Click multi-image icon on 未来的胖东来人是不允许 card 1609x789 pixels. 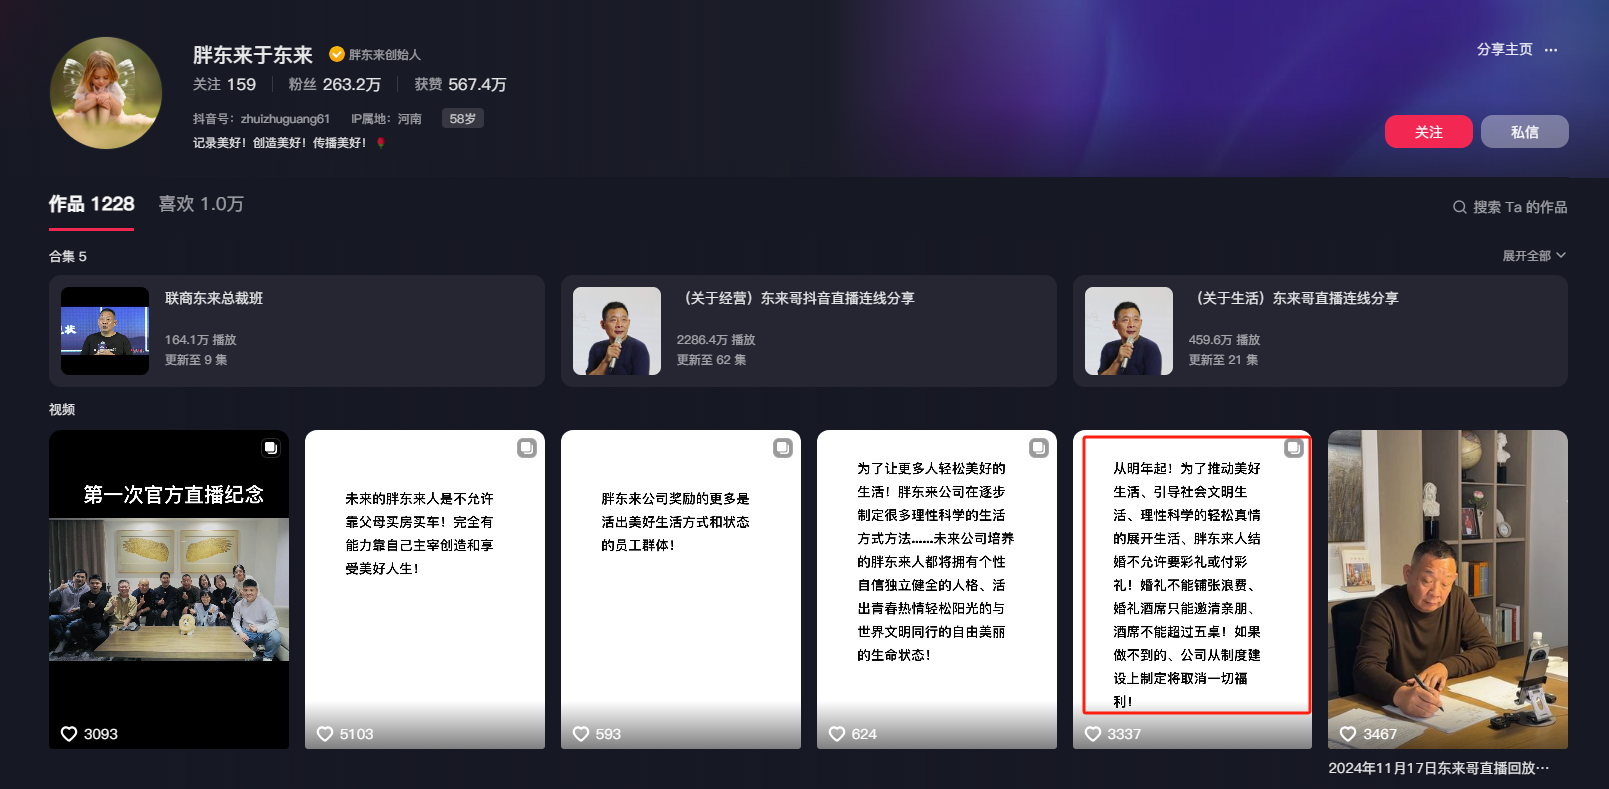(527, 448)
